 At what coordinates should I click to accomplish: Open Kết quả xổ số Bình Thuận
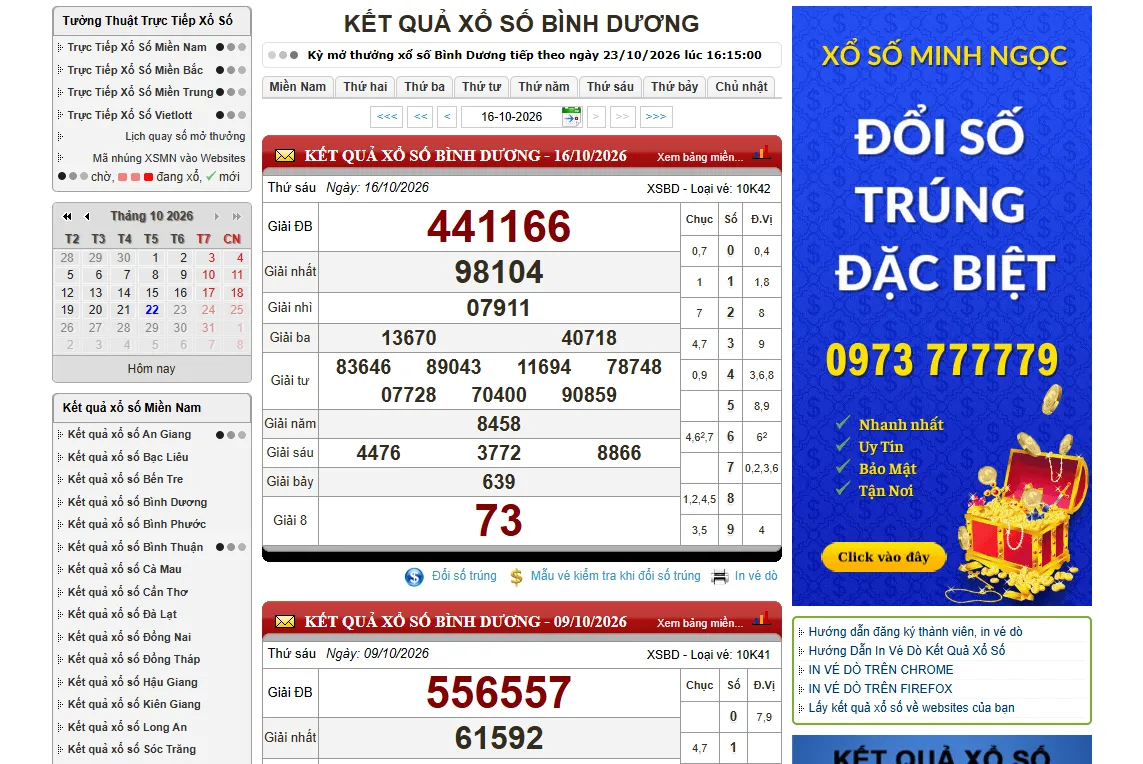pos(136,547)
